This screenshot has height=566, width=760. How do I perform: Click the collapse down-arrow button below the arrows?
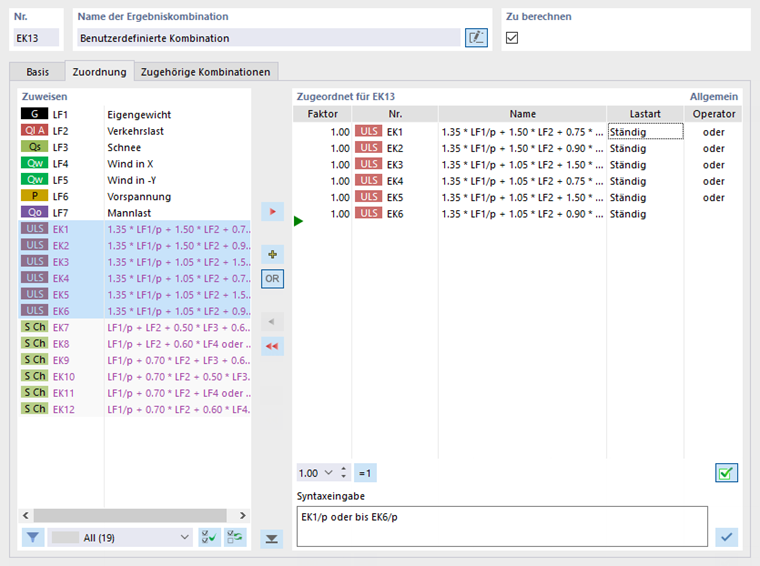[271, 539]
